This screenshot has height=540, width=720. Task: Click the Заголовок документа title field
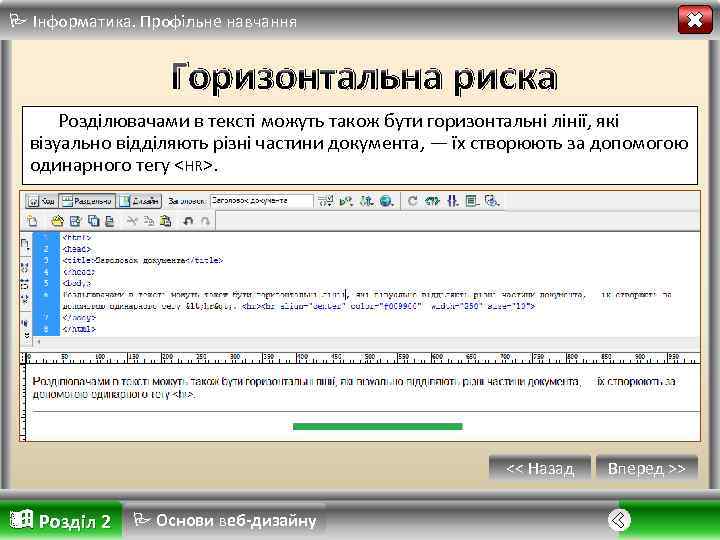(x=261, y=201)
